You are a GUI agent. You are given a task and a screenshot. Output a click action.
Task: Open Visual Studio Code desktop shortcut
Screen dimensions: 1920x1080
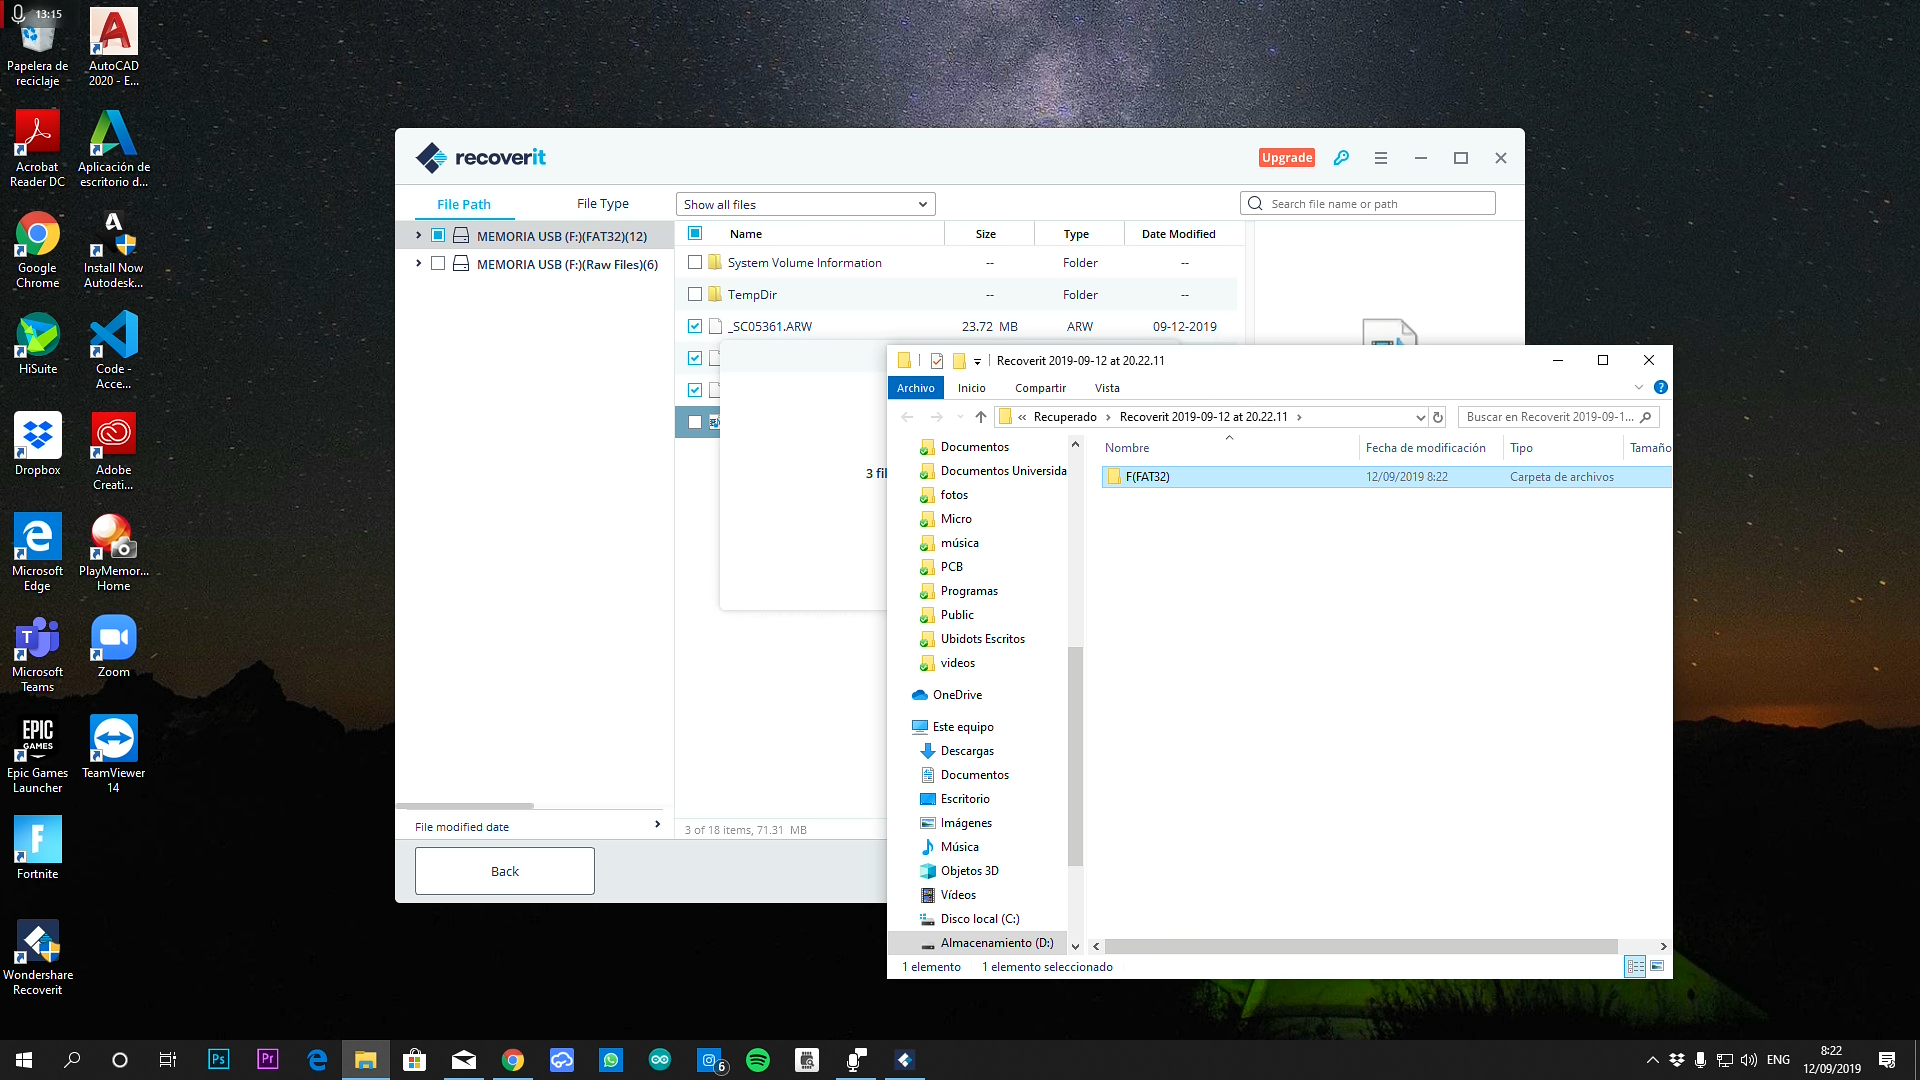click(114, 350)
